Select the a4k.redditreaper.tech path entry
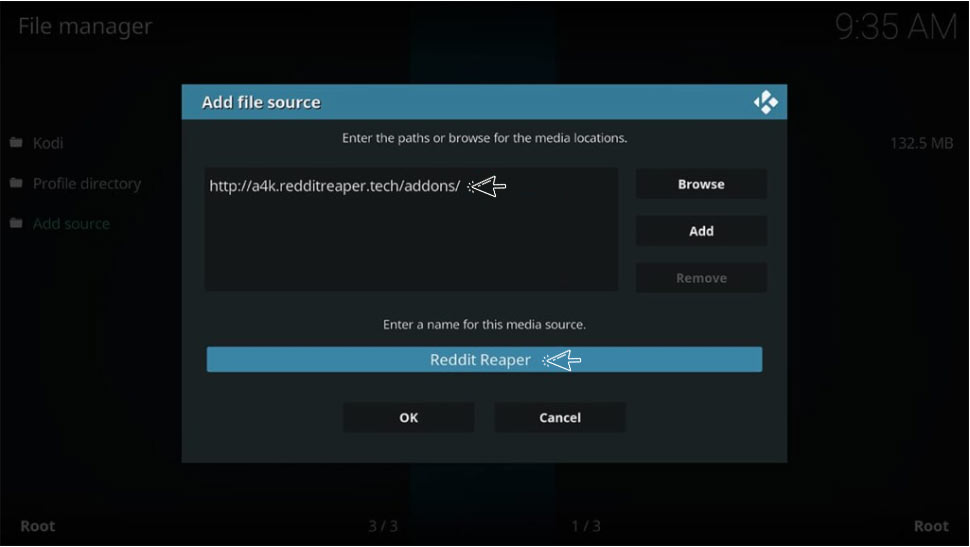The image size is (970, 547). pos(335,186)
